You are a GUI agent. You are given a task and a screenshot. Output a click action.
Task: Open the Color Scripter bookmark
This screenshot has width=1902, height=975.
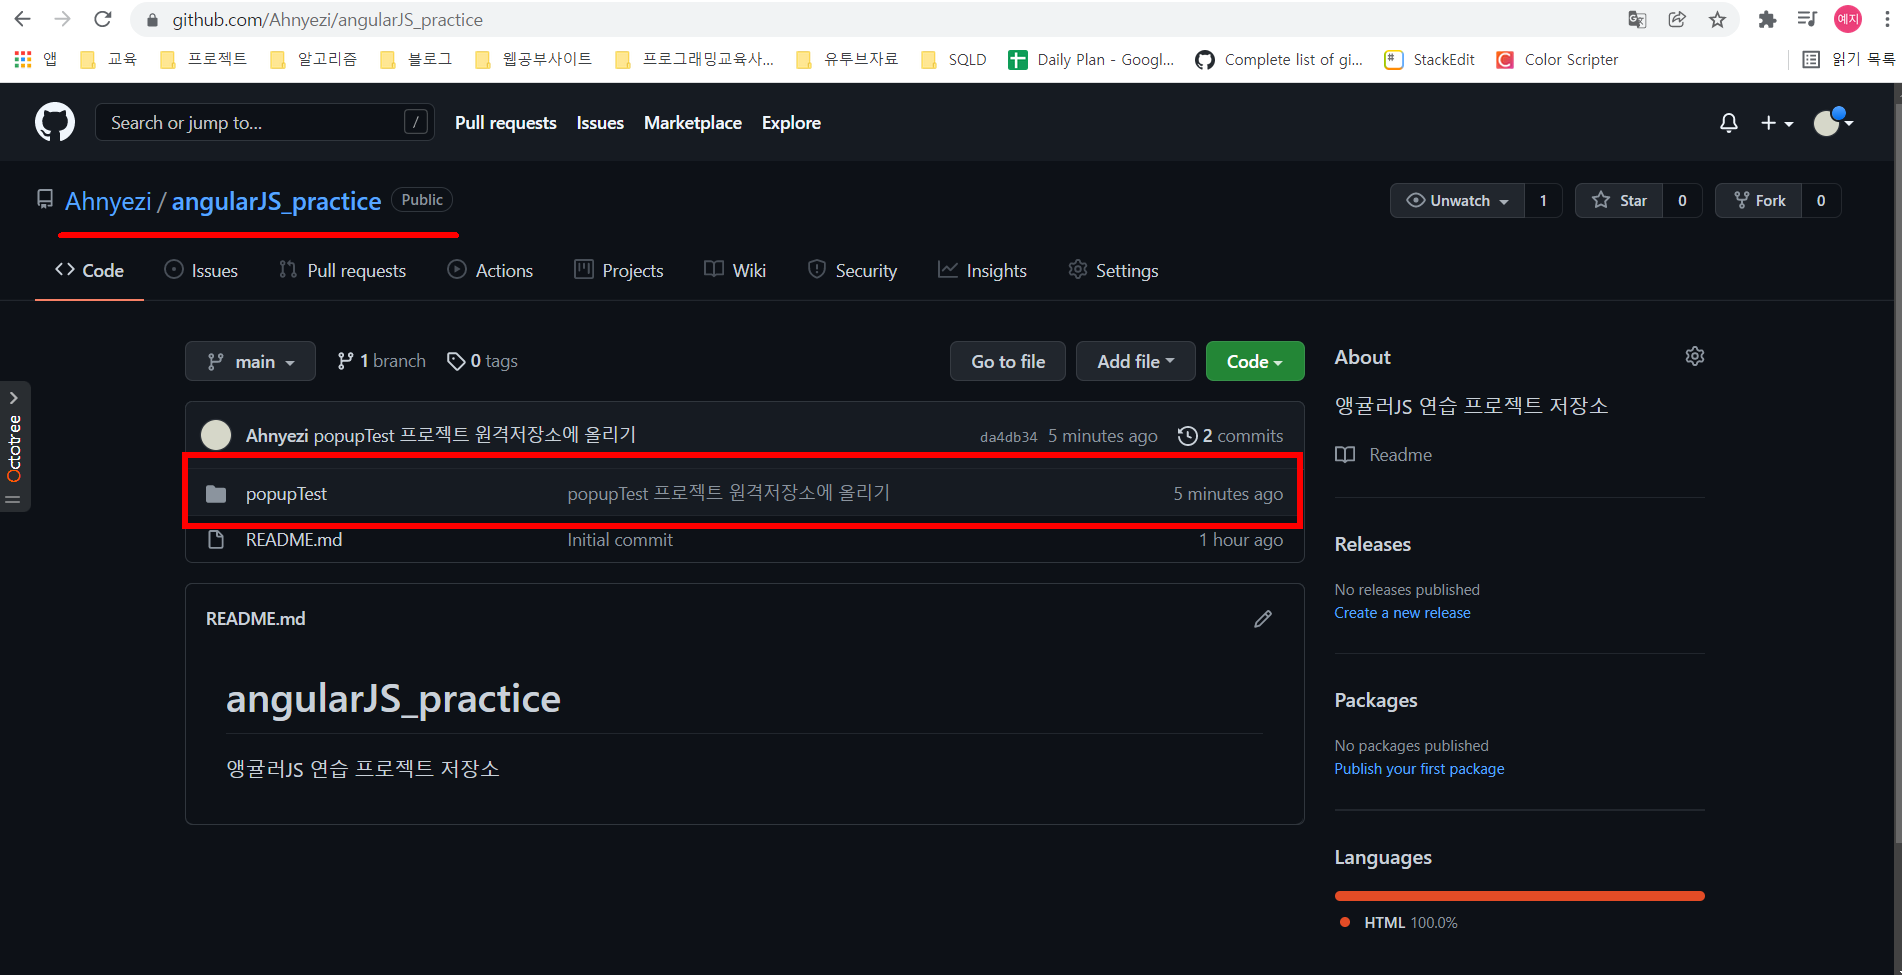click(1557, 60)
